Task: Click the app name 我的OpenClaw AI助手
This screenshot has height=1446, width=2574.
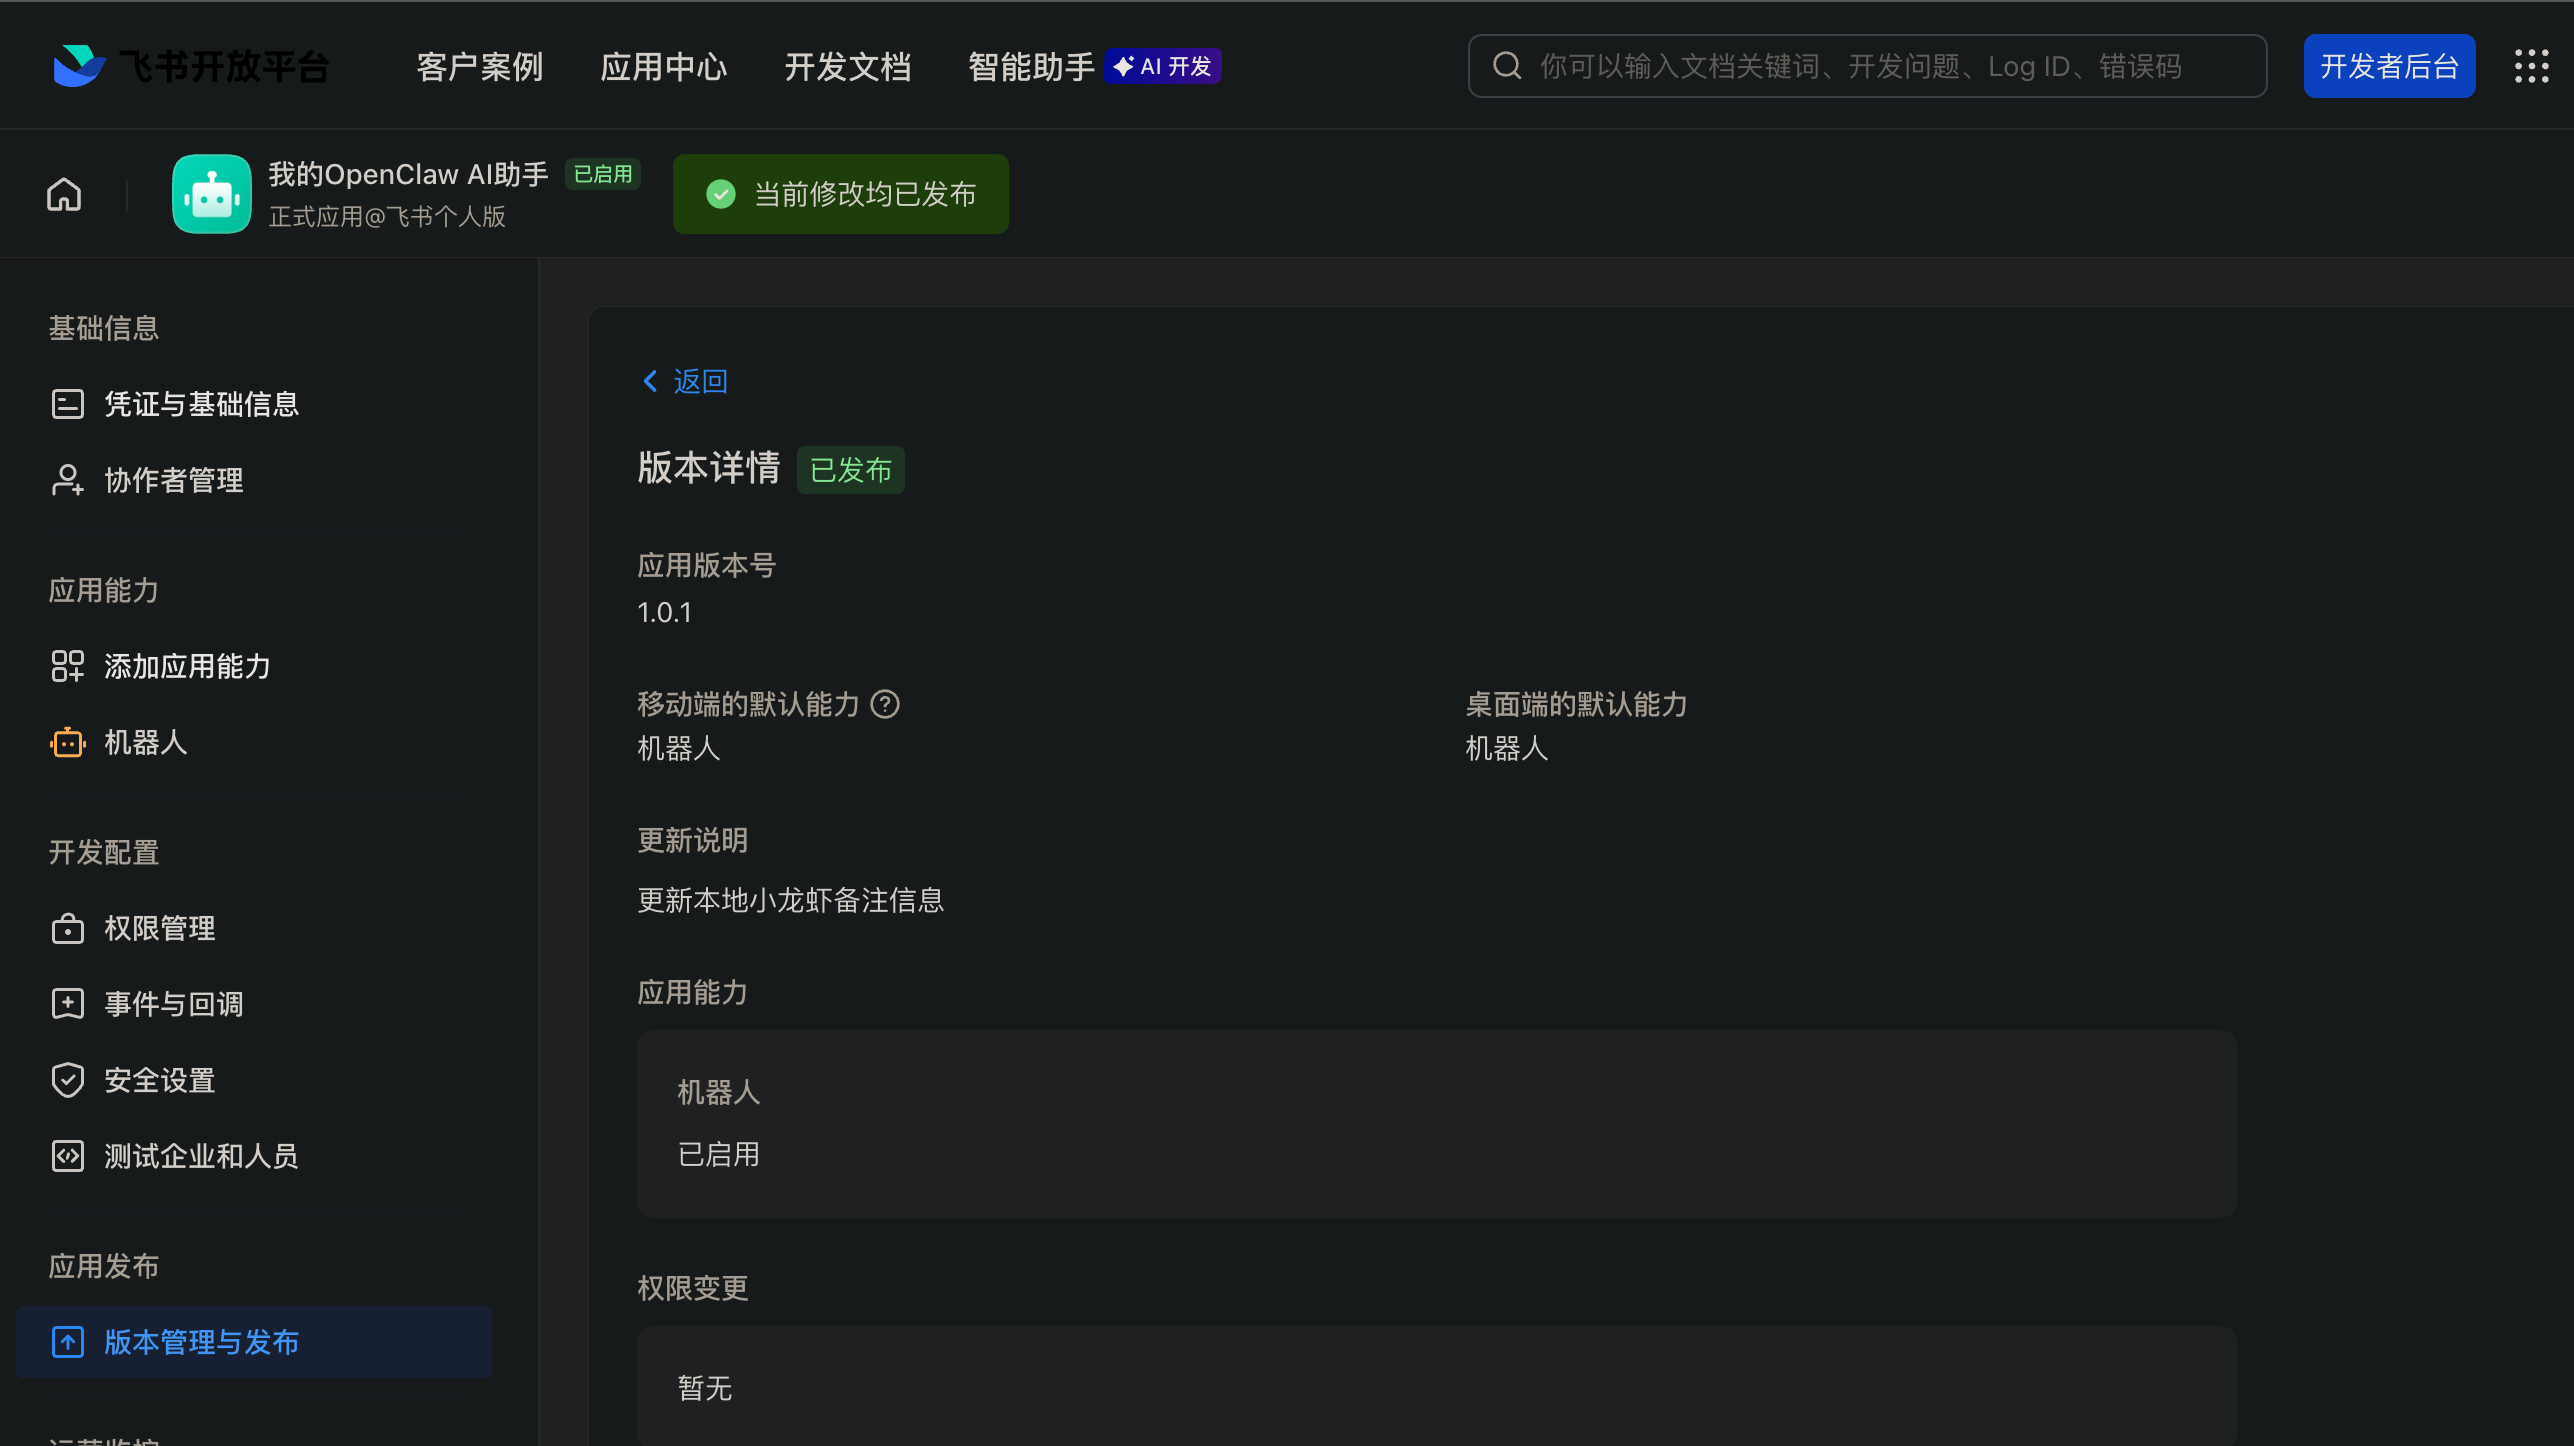Action: coord(408,174)
